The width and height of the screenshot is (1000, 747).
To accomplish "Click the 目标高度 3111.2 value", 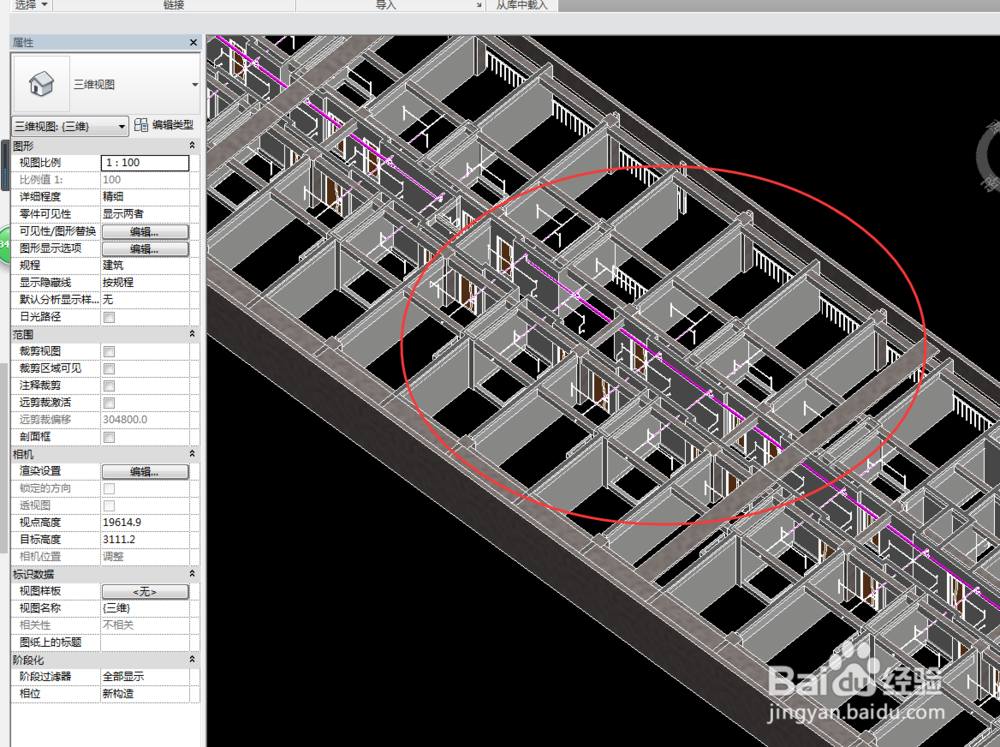I will [x=145, y=540].
